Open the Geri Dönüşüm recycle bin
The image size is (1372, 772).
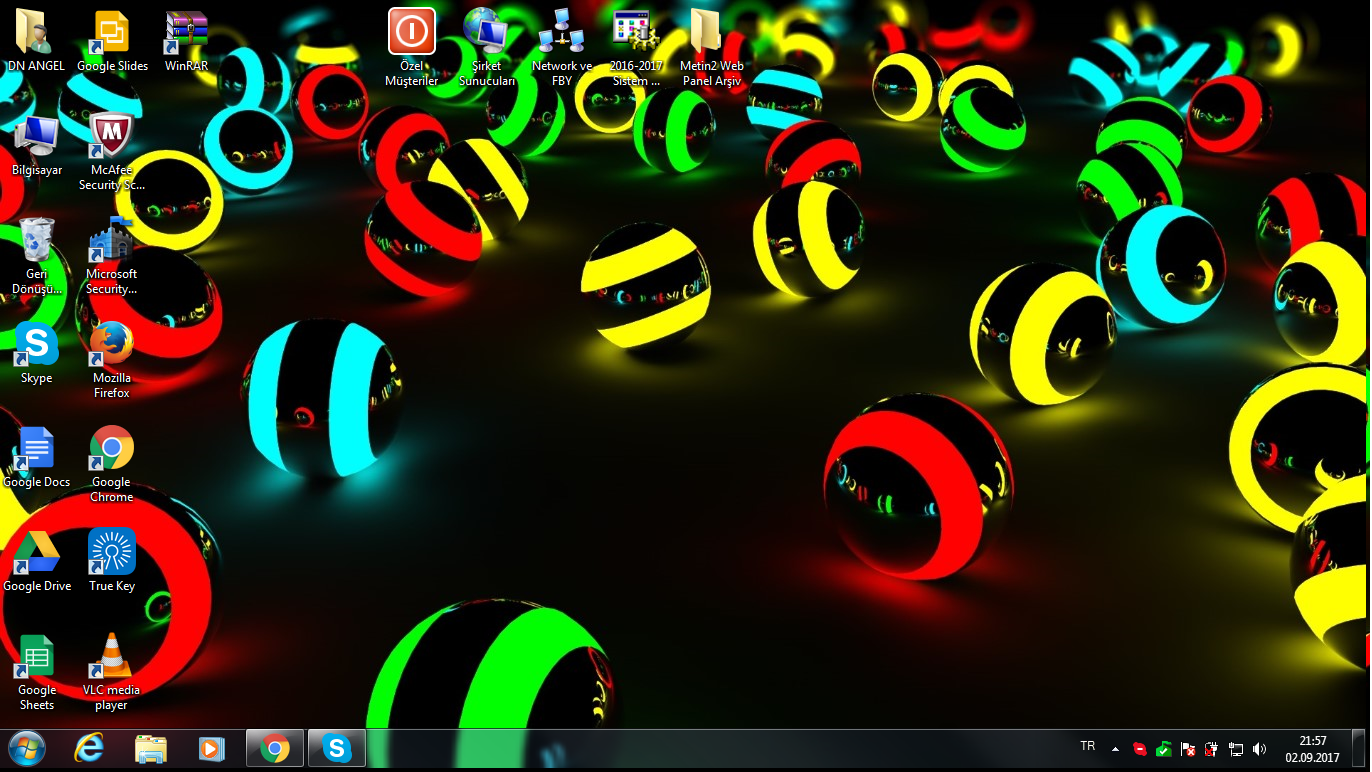[36, 256]
